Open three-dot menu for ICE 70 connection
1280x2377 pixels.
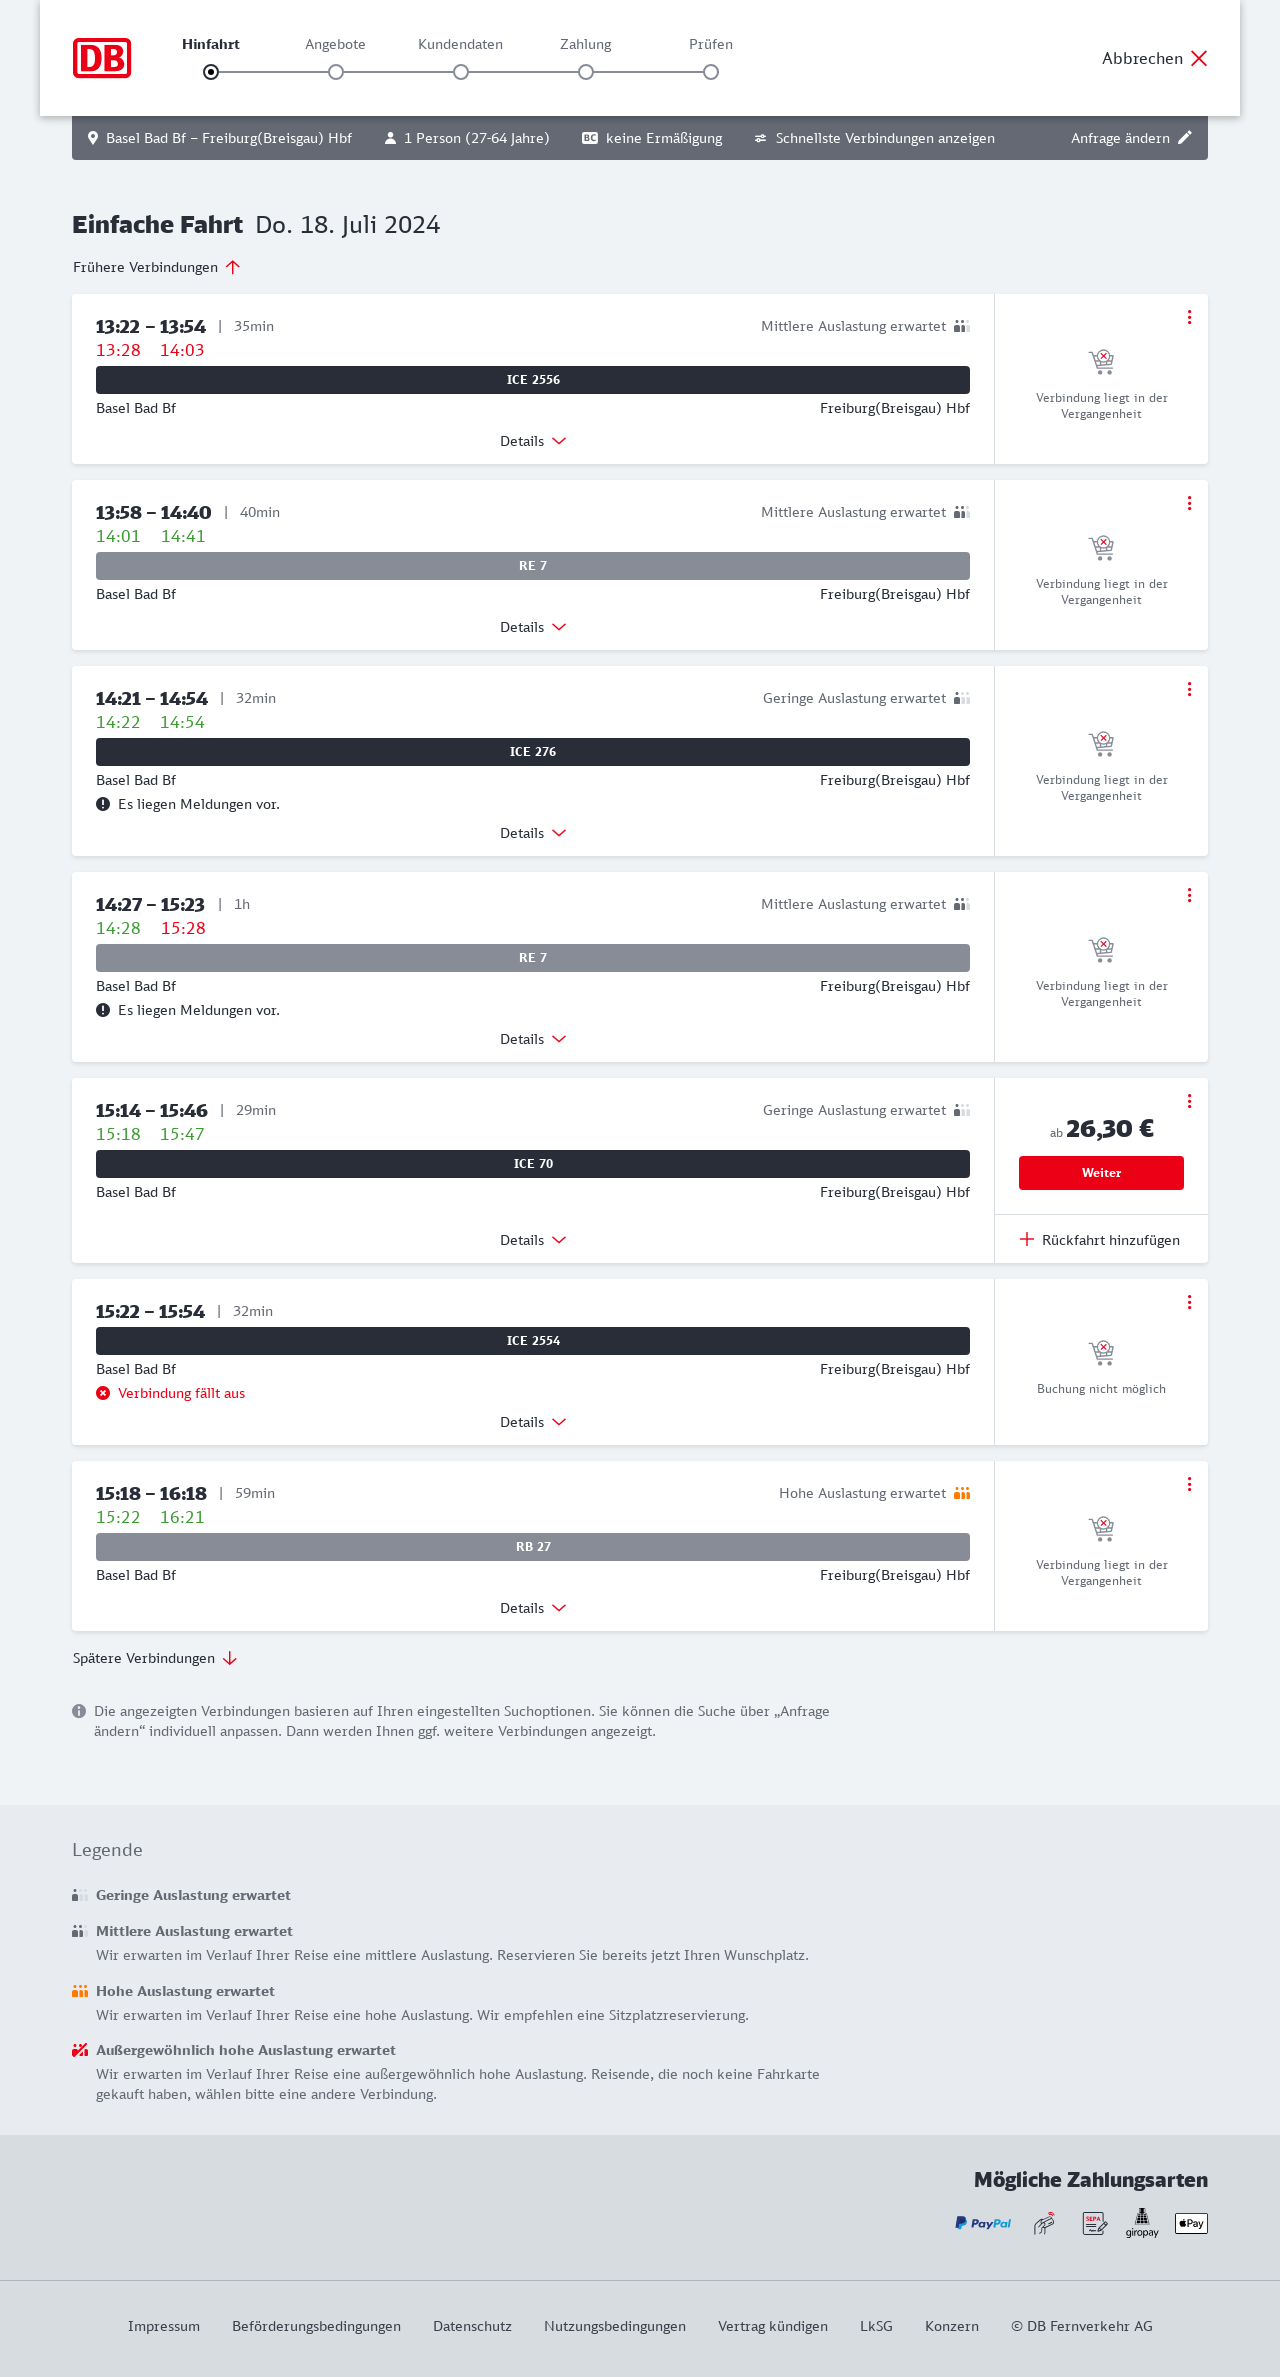tap(1189, 1101)
